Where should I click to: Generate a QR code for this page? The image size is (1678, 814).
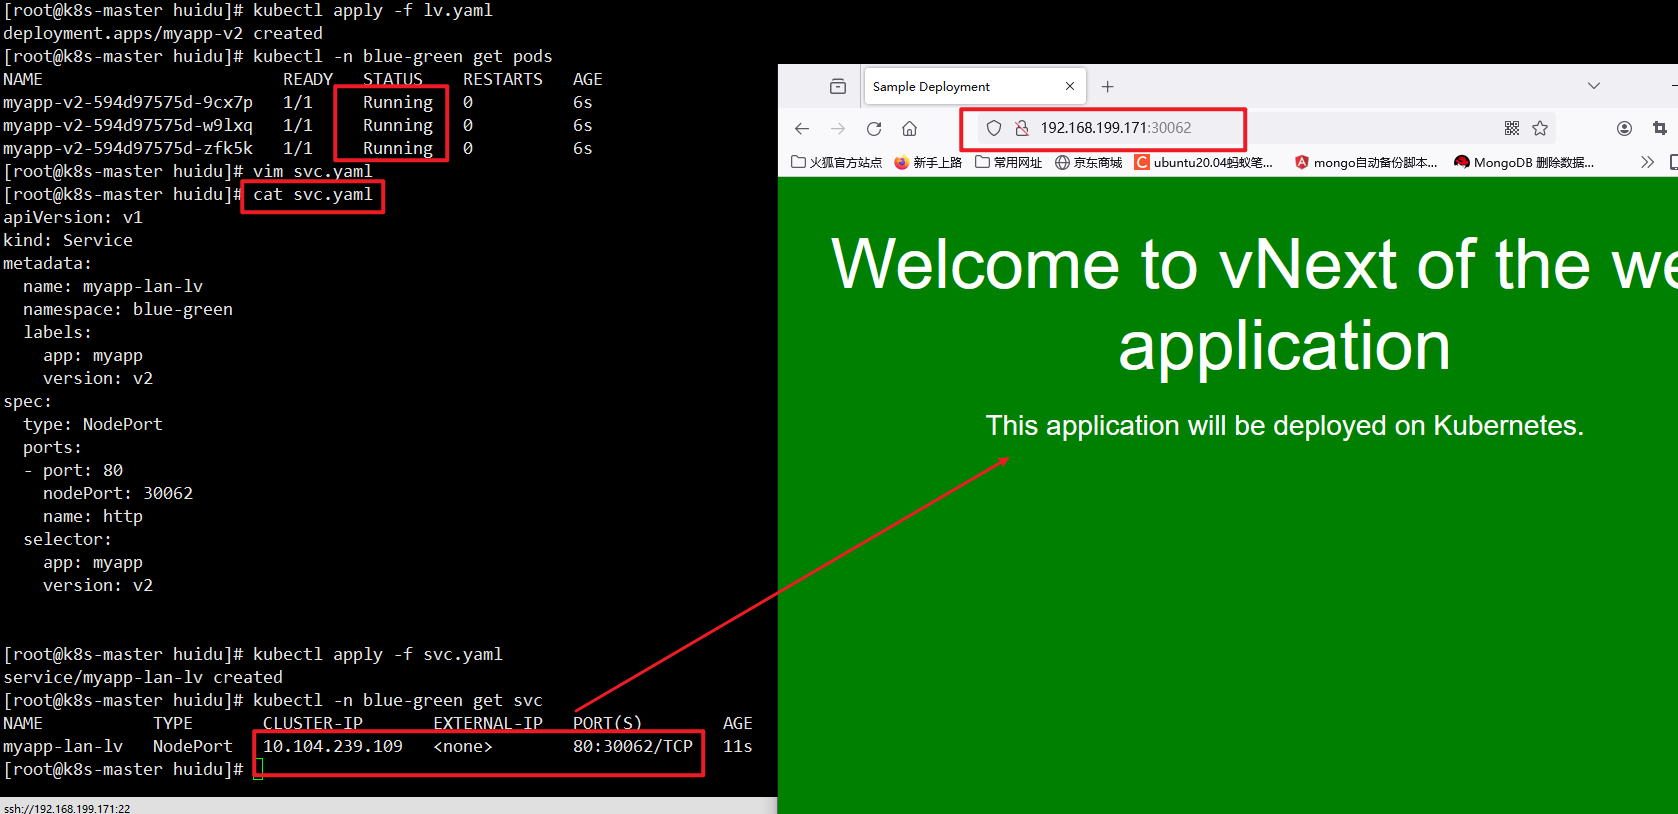(x=1512, y=128)
